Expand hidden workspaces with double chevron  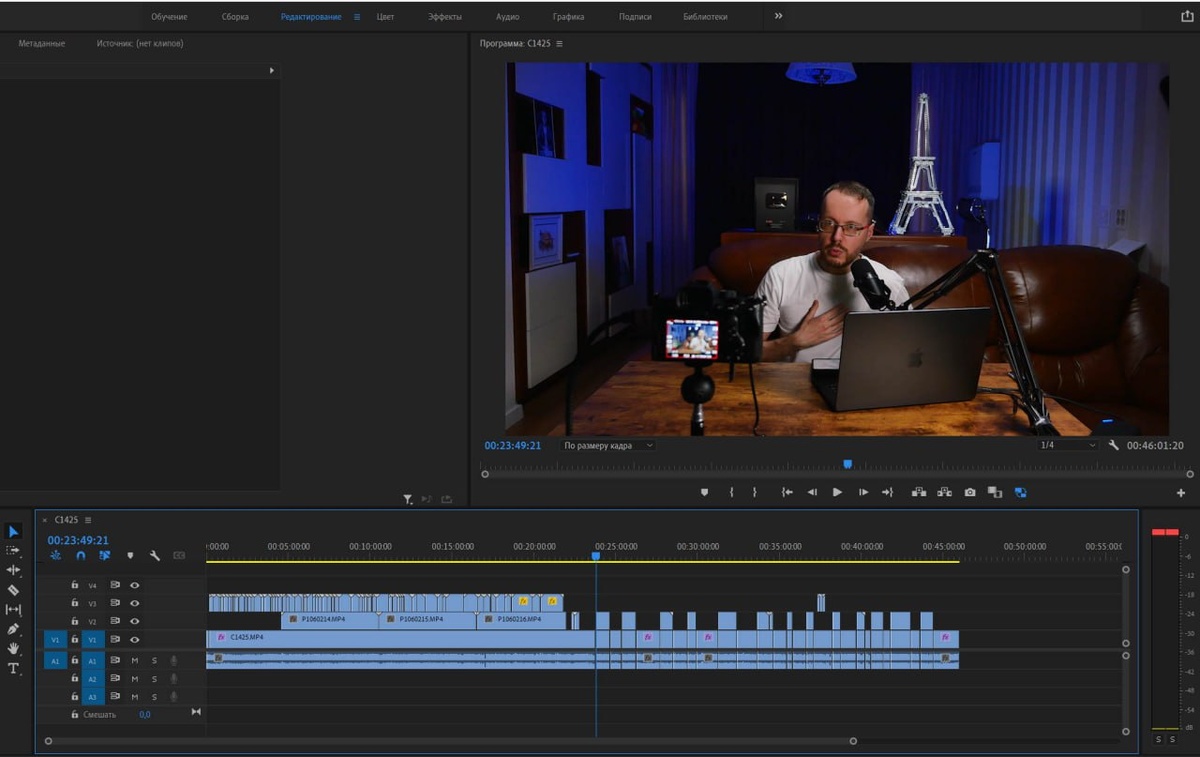click(x=779, y=16)
